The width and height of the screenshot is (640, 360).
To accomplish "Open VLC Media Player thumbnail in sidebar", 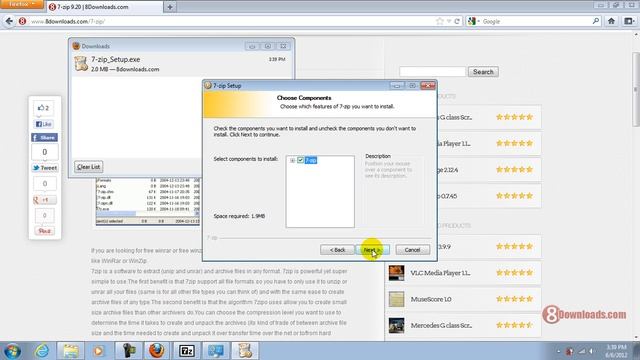I will [x=396, y=273].
